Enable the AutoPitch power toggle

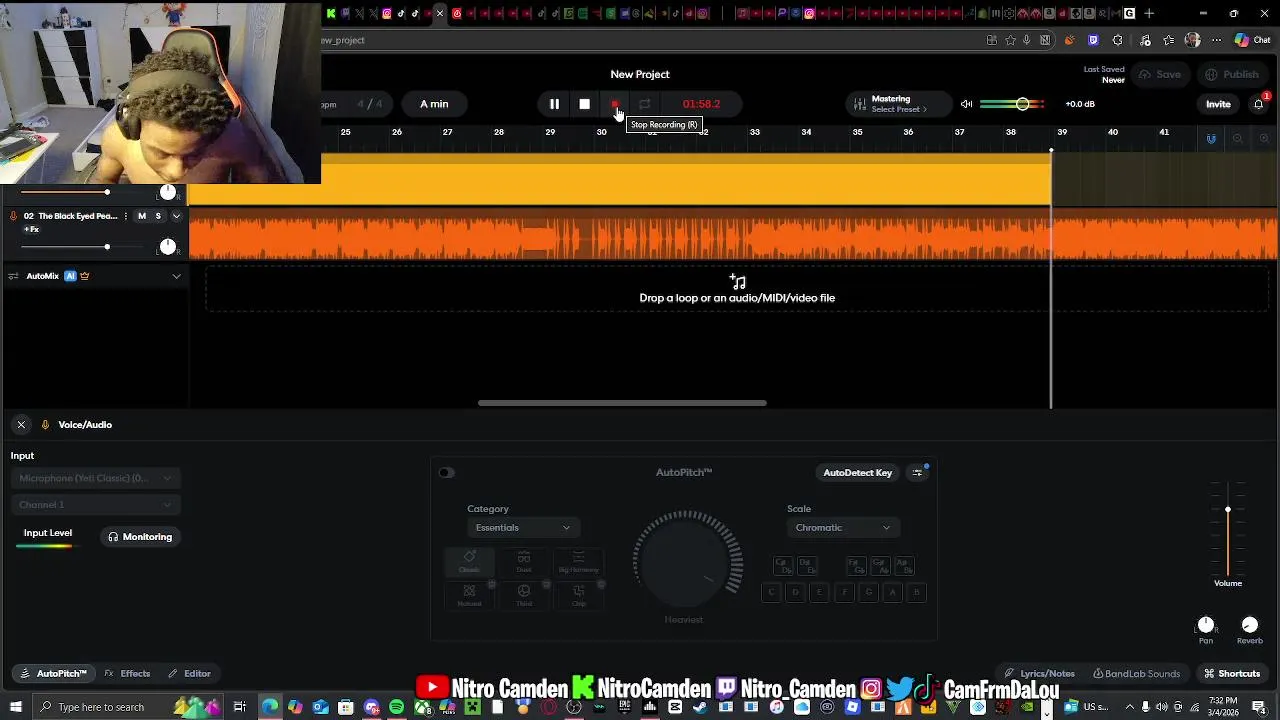[446, 473]
